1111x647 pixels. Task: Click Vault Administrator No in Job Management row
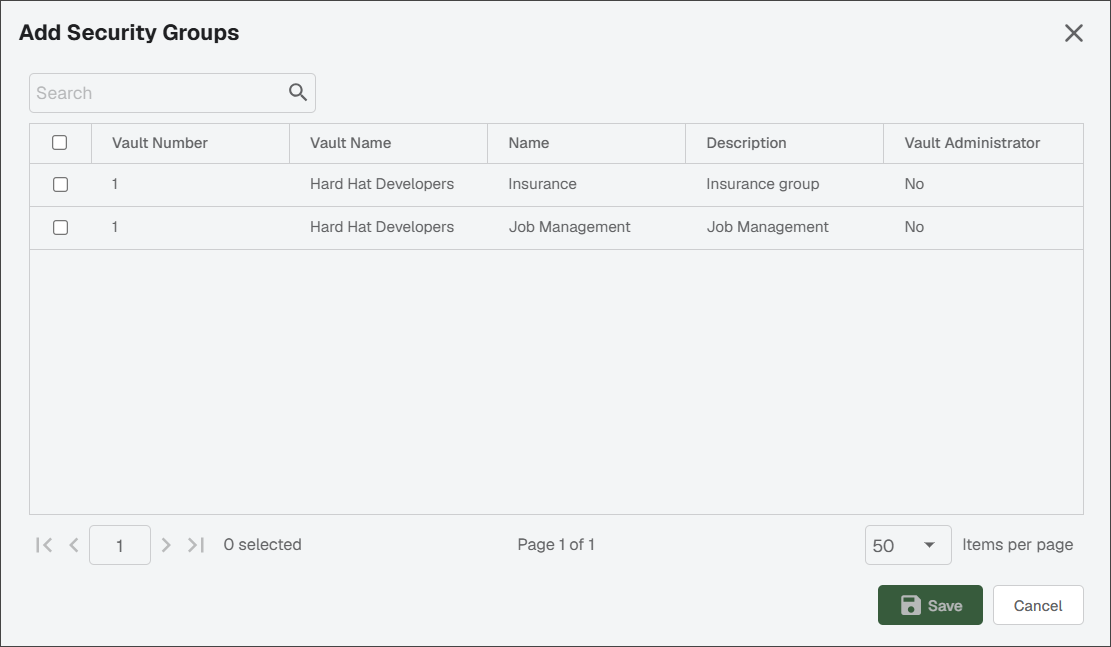coord(914,227)
